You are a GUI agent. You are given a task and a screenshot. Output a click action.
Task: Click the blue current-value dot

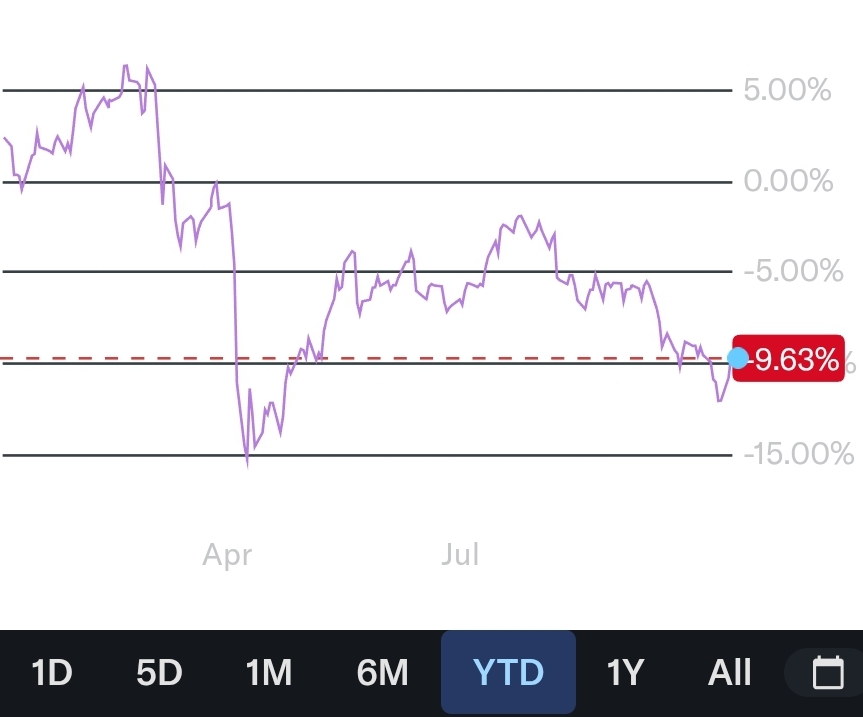738,358
